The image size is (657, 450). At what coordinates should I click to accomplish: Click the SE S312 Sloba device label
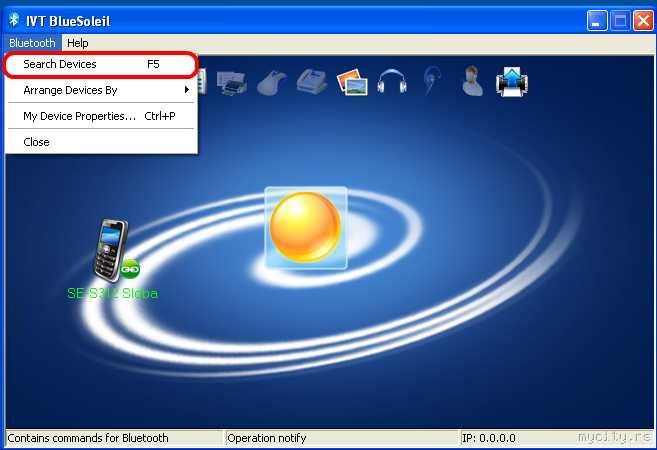(113, 293)
